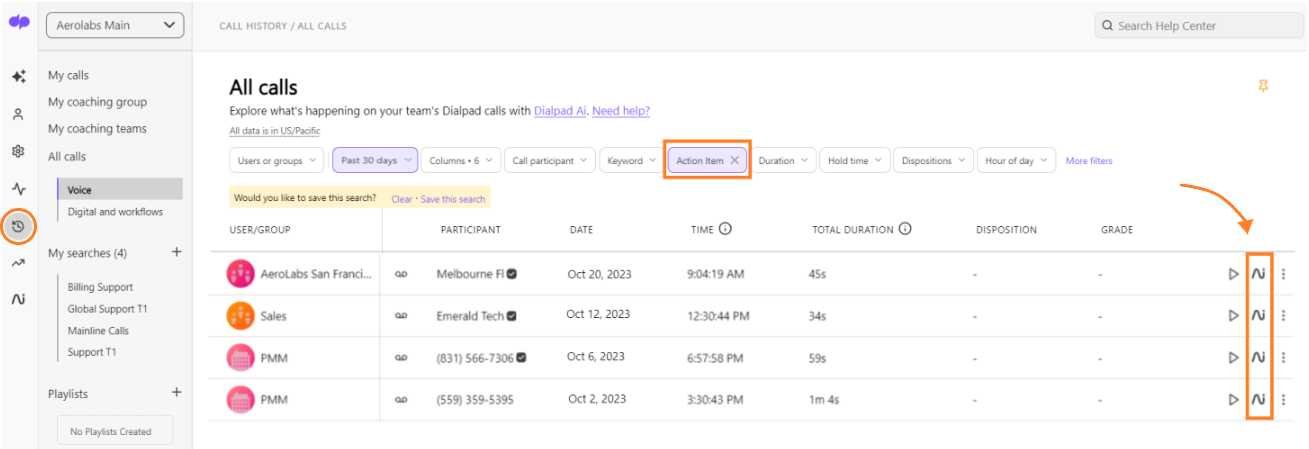
Task: Open the Users or groups filter
Action: pyautogui.click(x=277, y=160)
